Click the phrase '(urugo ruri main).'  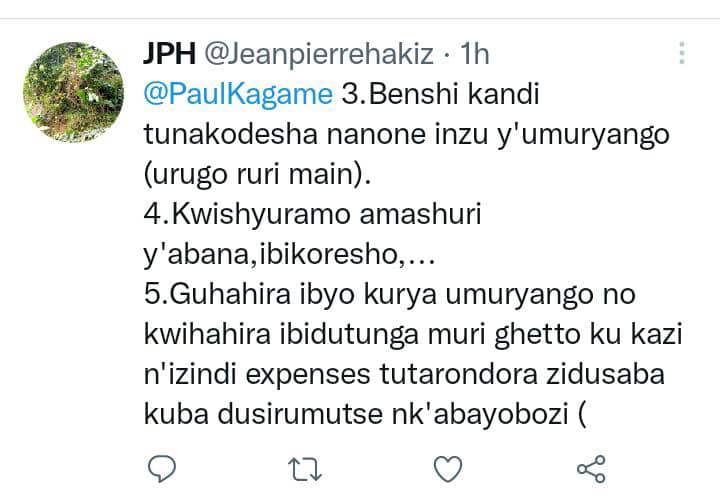257,175
